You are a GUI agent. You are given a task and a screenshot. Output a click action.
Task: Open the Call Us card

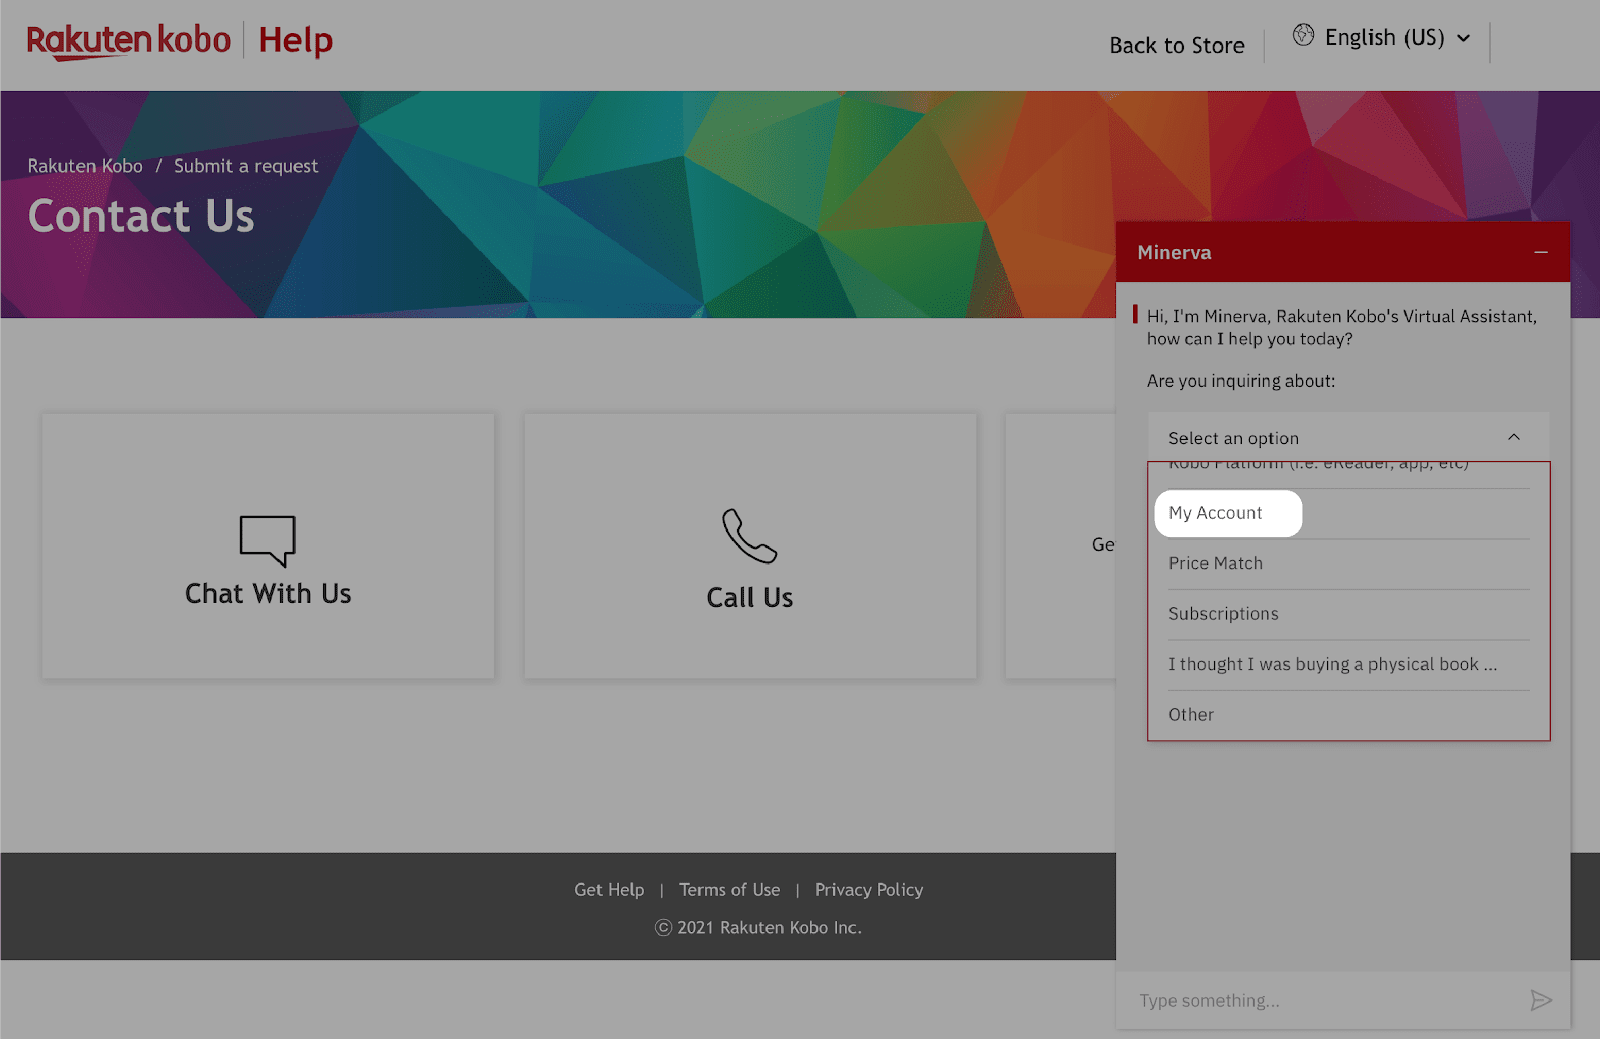click(750, 546)
